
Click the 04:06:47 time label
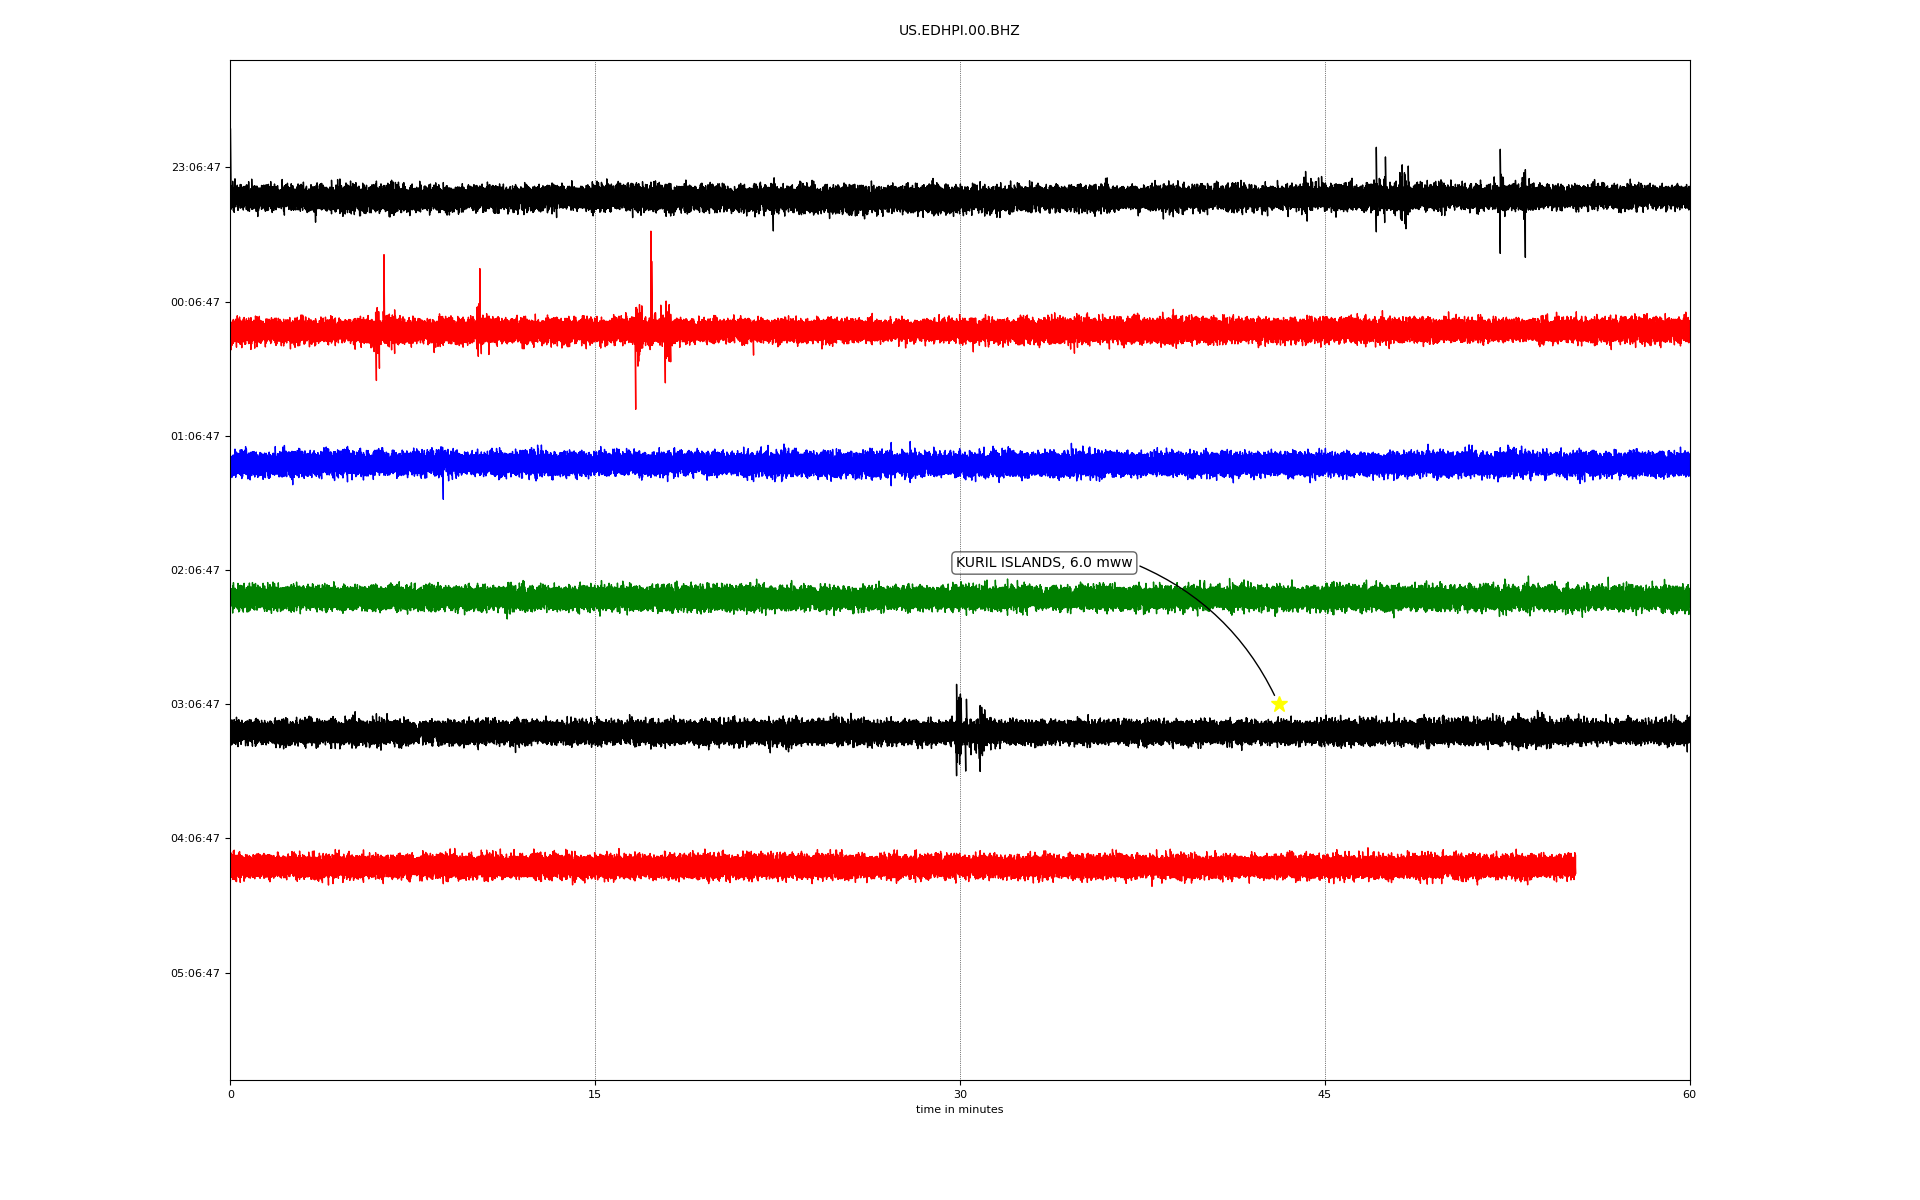point(196,839)
